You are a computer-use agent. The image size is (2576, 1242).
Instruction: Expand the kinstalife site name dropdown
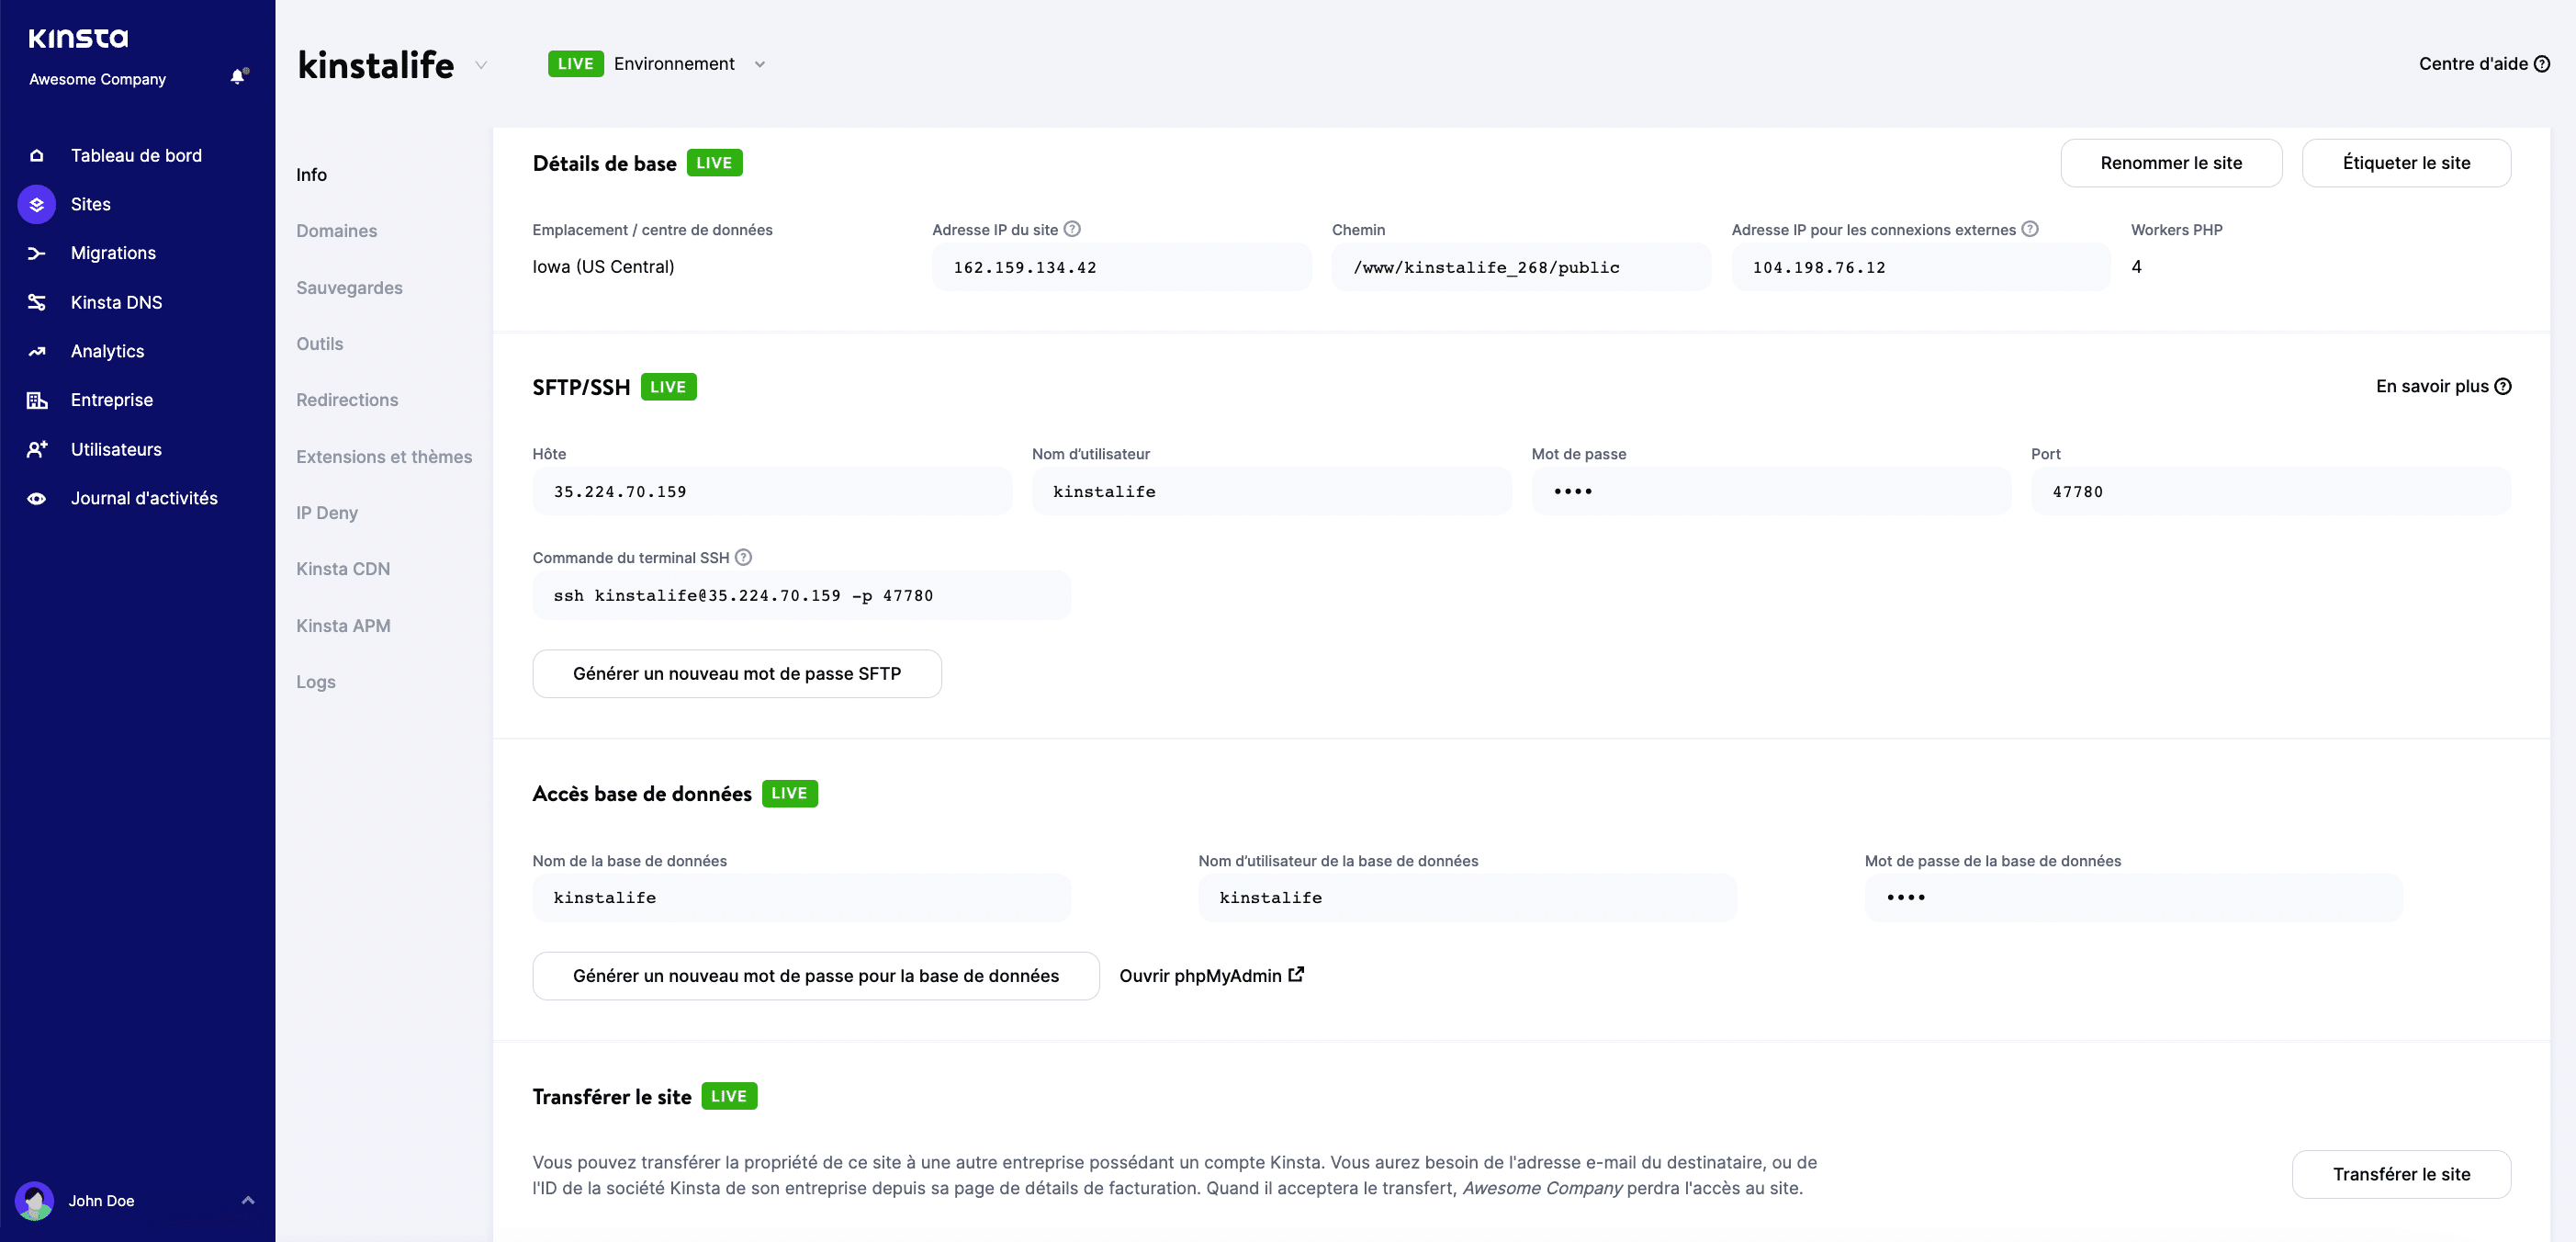point(481,64)
